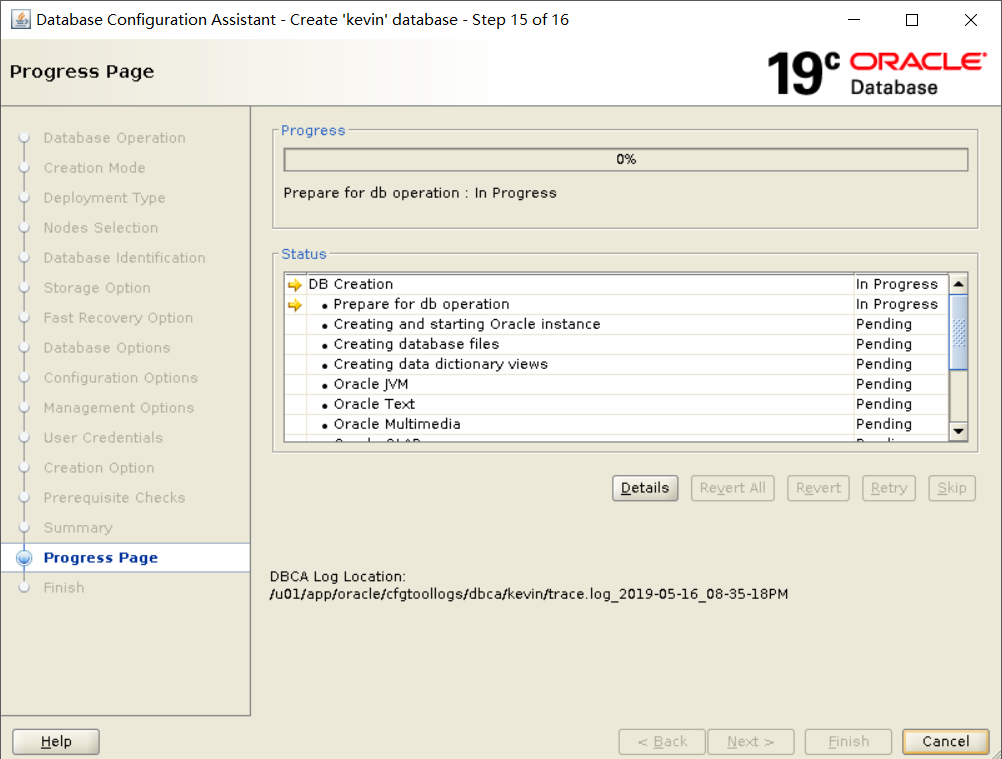This screenshot has width=1002, height=759.
Task: Select the DB Creation status row
Action: [617, 284]
